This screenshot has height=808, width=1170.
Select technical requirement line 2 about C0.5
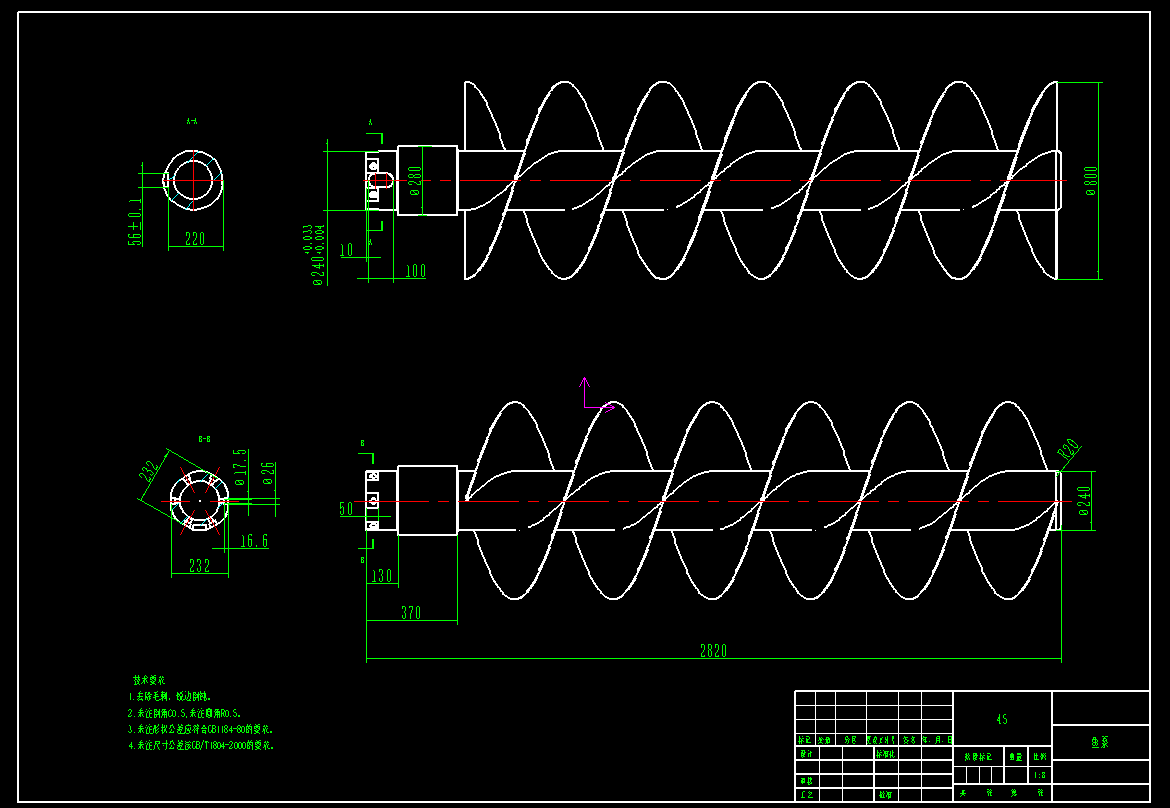184,713
